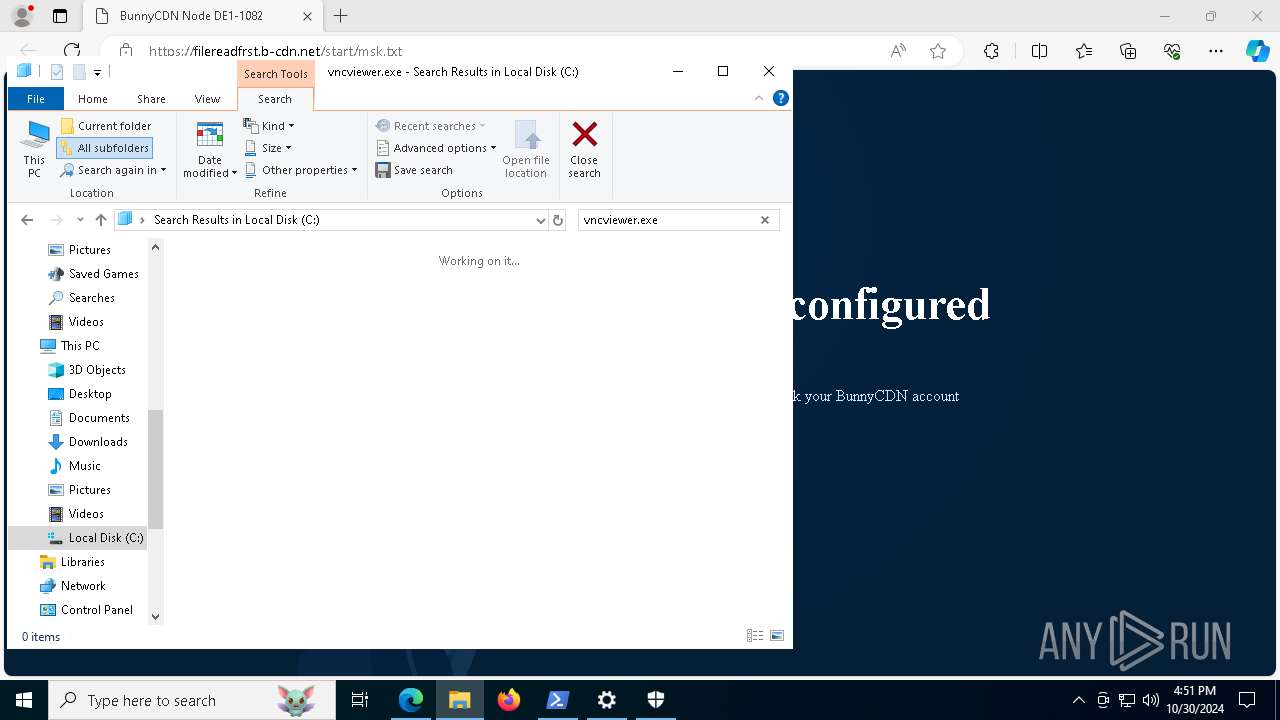
Task: Click navigation pane scrollbar thumb
Action: pos(155,468)
